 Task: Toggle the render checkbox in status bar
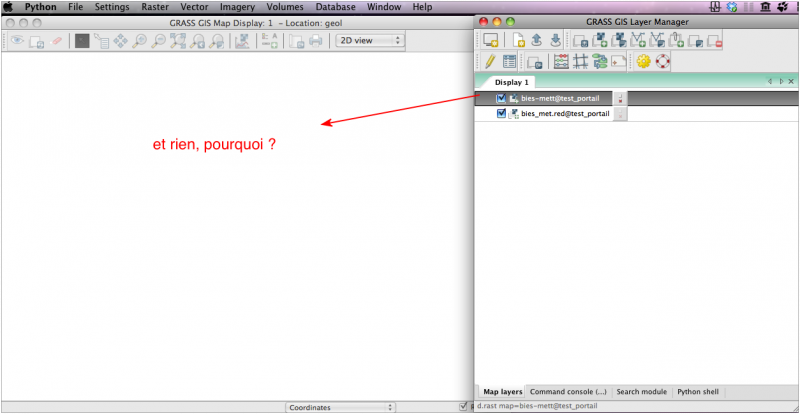coord(463,406)
